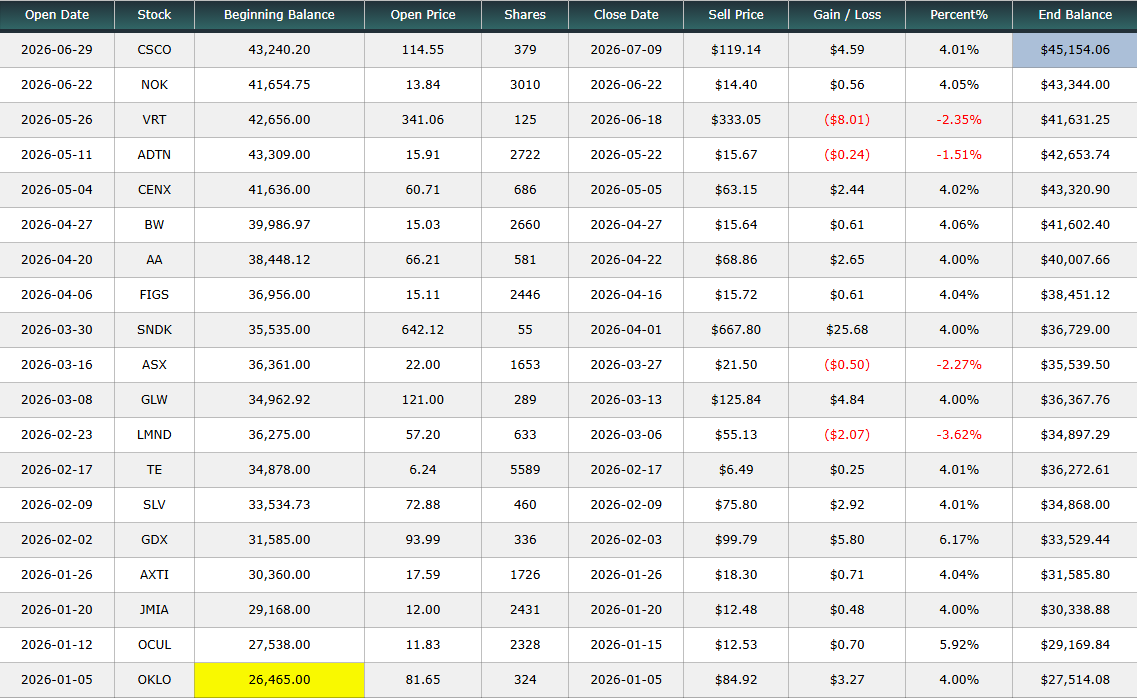The height and width of the screenshot is (699, 1137).
Task: Select the LMND loss percent -3.62%
Action: pos(959,435)
